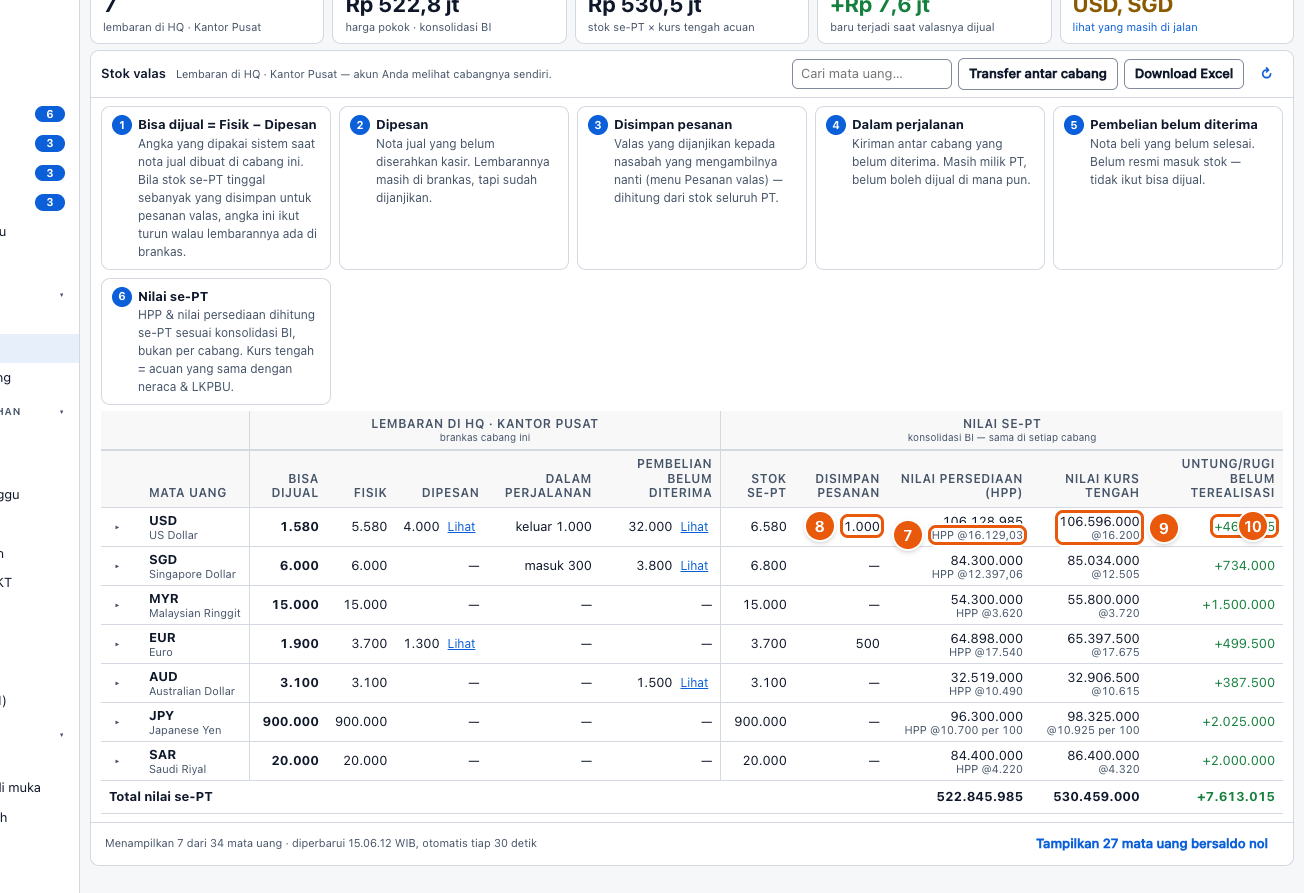Select the 'Dalam perjalanan' info card heading
Image resolution: width=1304 pixels, height=893 pixels.
point(908,125)
